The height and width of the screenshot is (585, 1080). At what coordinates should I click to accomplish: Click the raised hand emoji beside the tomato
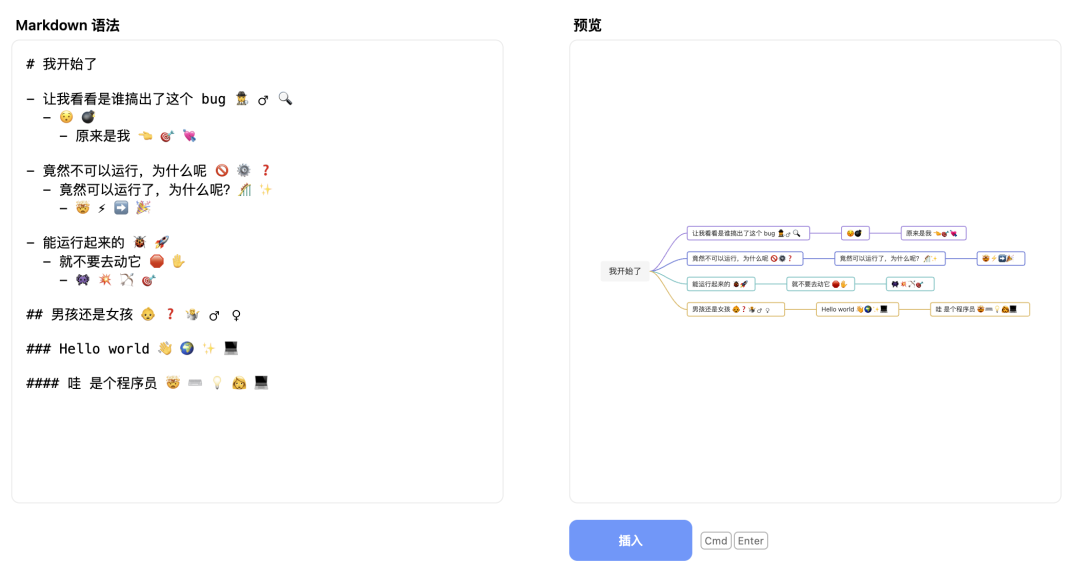(178, 261)
